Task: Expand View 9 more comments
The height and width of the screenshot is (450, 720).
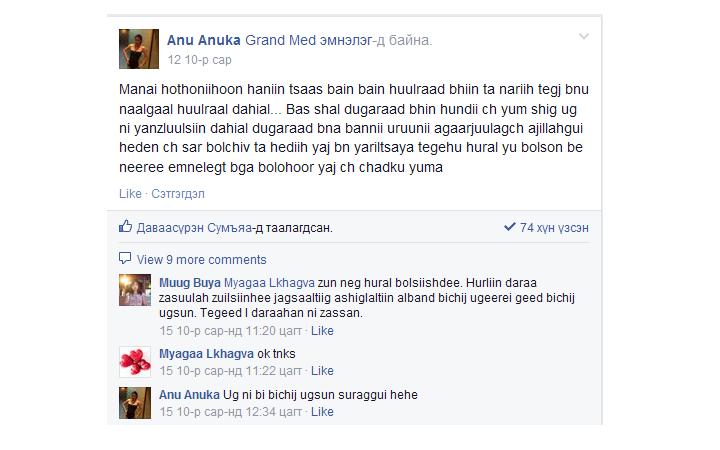Action: [201, 259]
